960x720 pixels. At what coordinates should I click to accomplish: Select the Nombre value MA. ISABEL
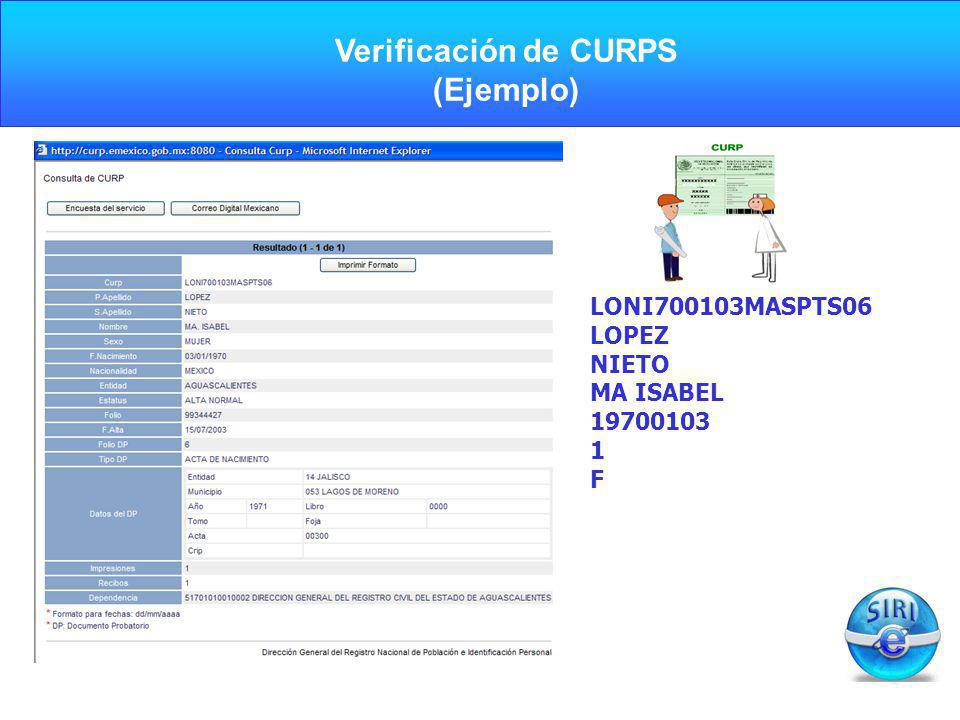pos(207,326)
